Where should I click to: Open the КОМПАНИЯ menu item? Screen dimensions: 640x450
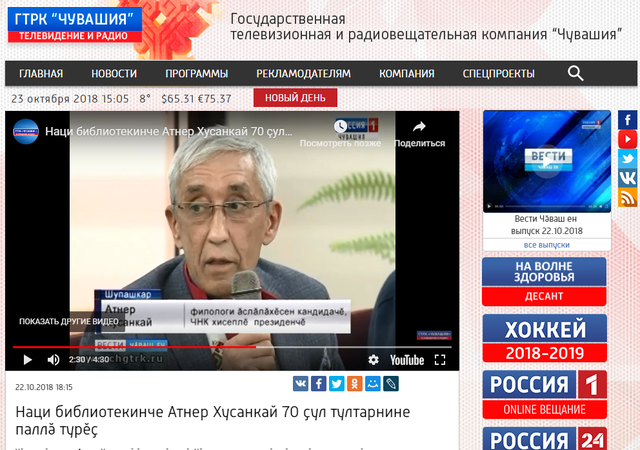(407, 74)
